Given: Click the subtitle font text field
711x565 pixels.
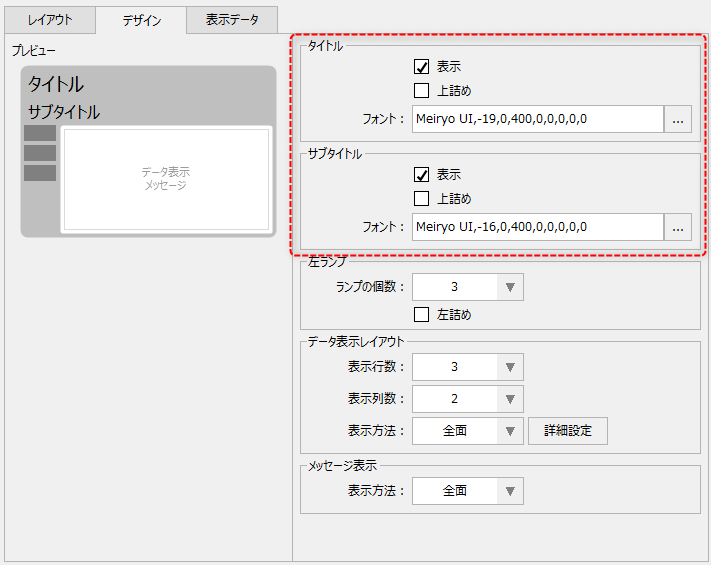Looking at the screenshot, I should [x=537, y=227].
